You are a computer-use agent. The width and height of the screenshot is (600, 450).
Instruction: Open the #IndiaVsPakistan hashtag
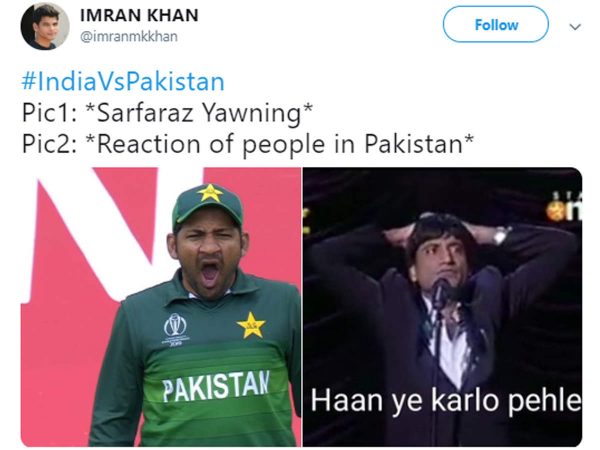click(x=123, y=82)
